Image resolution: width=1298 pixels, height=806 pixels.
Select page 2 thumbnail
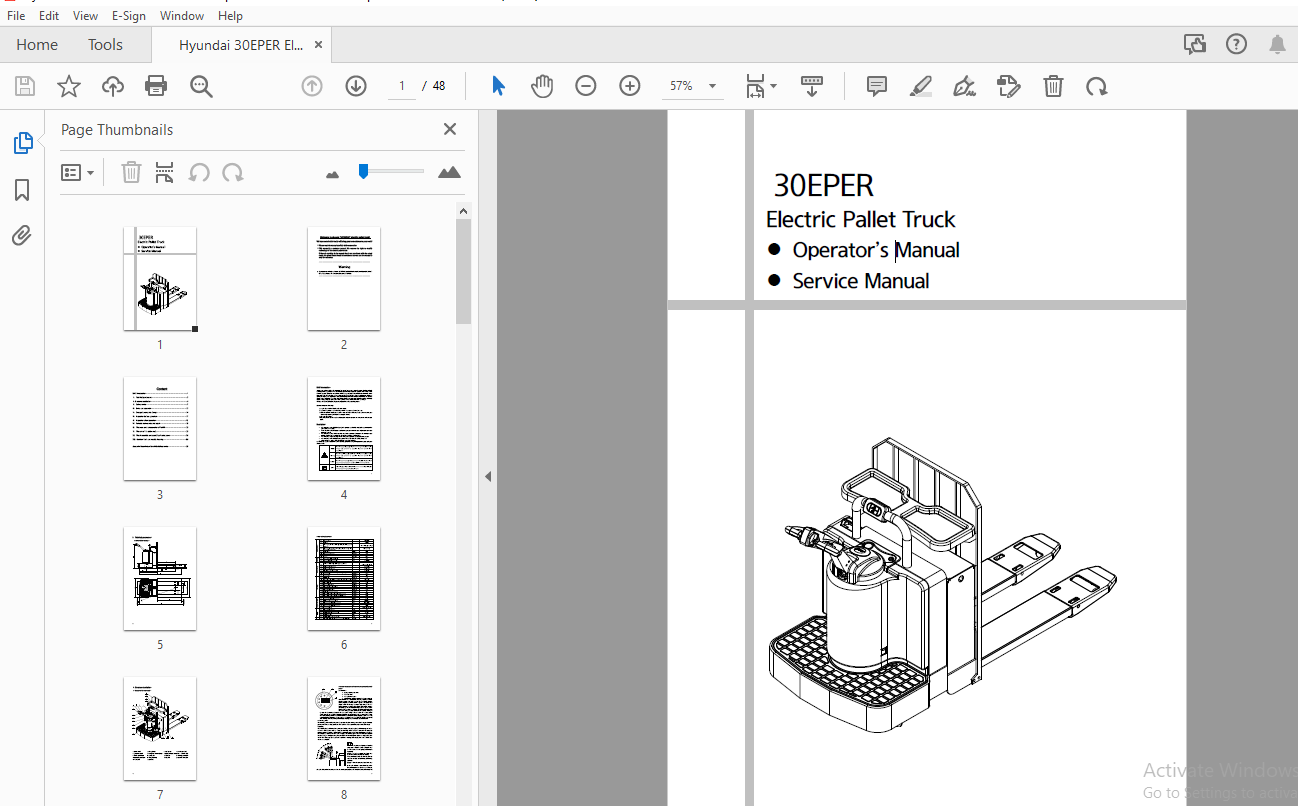(x=344, y=278)
